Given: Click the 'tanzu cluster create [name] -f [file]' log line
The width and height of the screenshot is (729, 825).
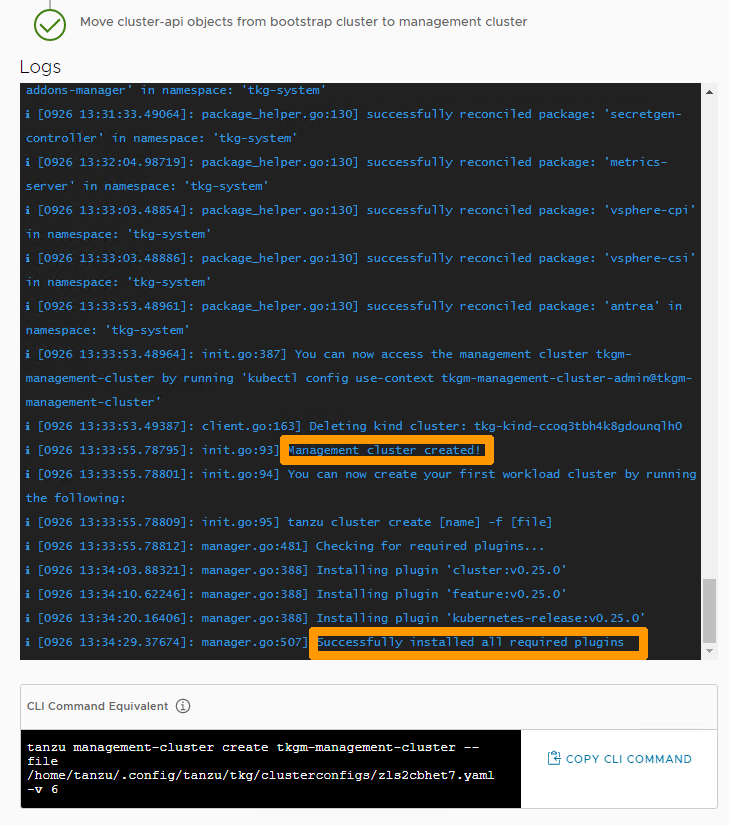Looking at the screenshot, I should tap(289, 522).
